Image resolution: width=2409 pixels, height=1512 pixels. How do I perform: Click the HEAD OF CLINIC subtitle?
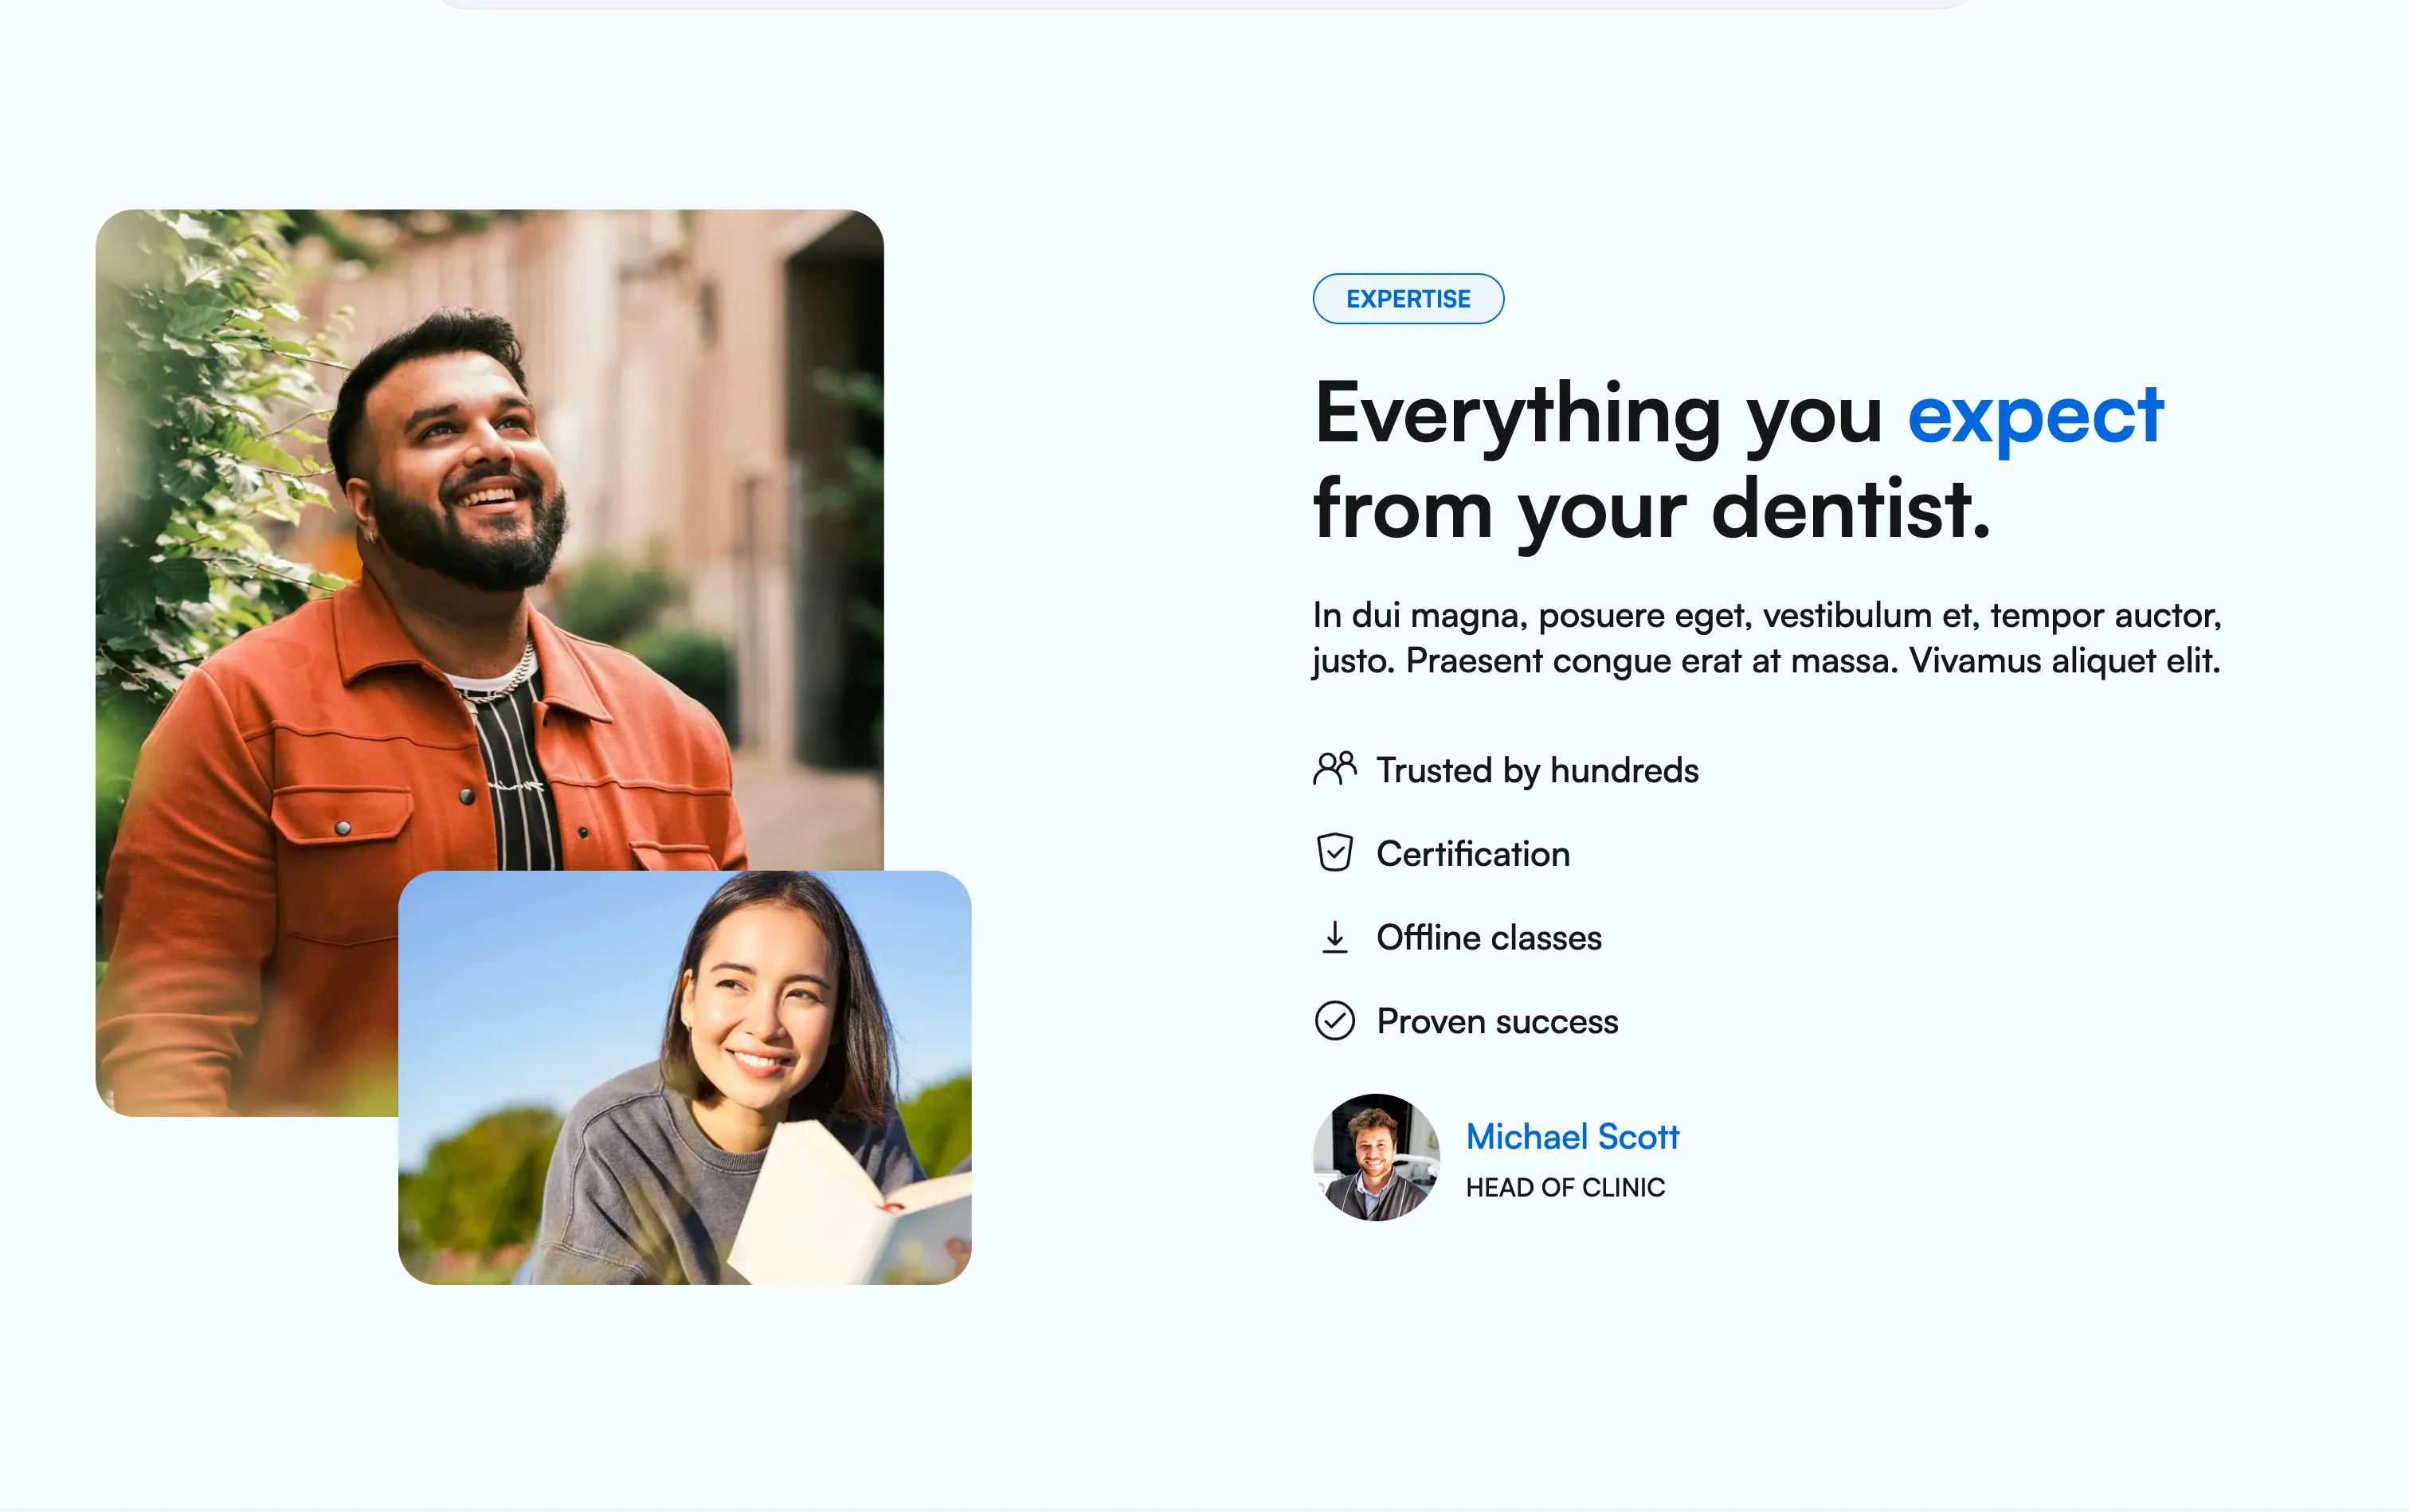pyautogui.click(x=1564, y=1188)
